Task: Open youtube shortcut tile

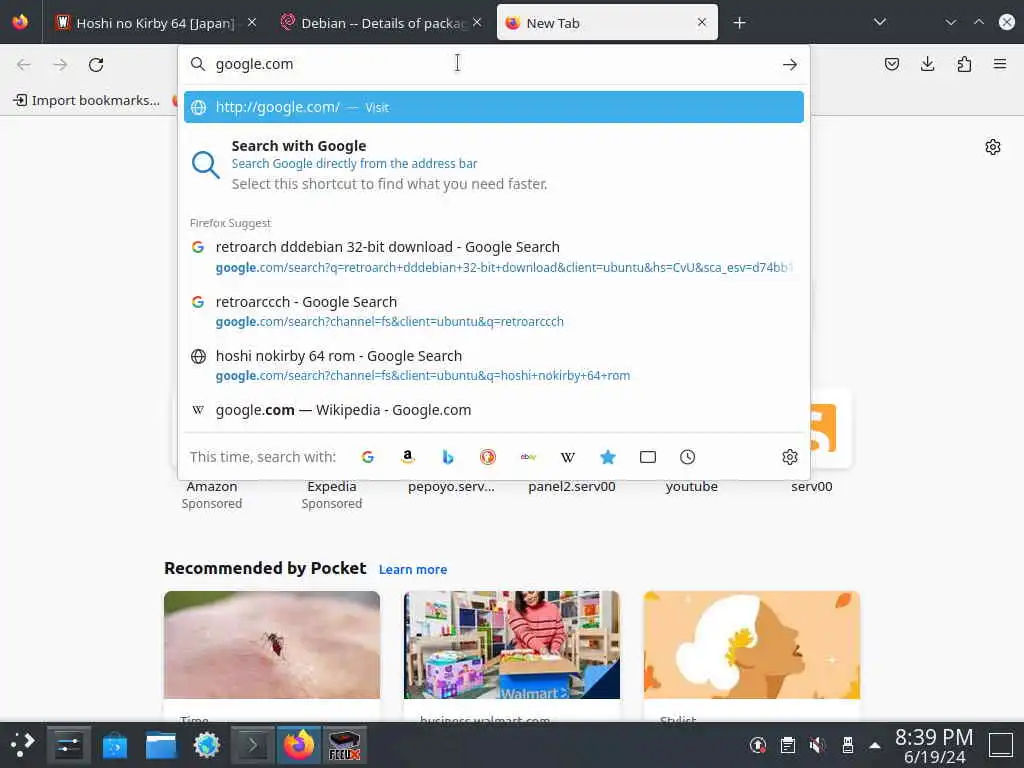Action: click(x=692, y=487)
